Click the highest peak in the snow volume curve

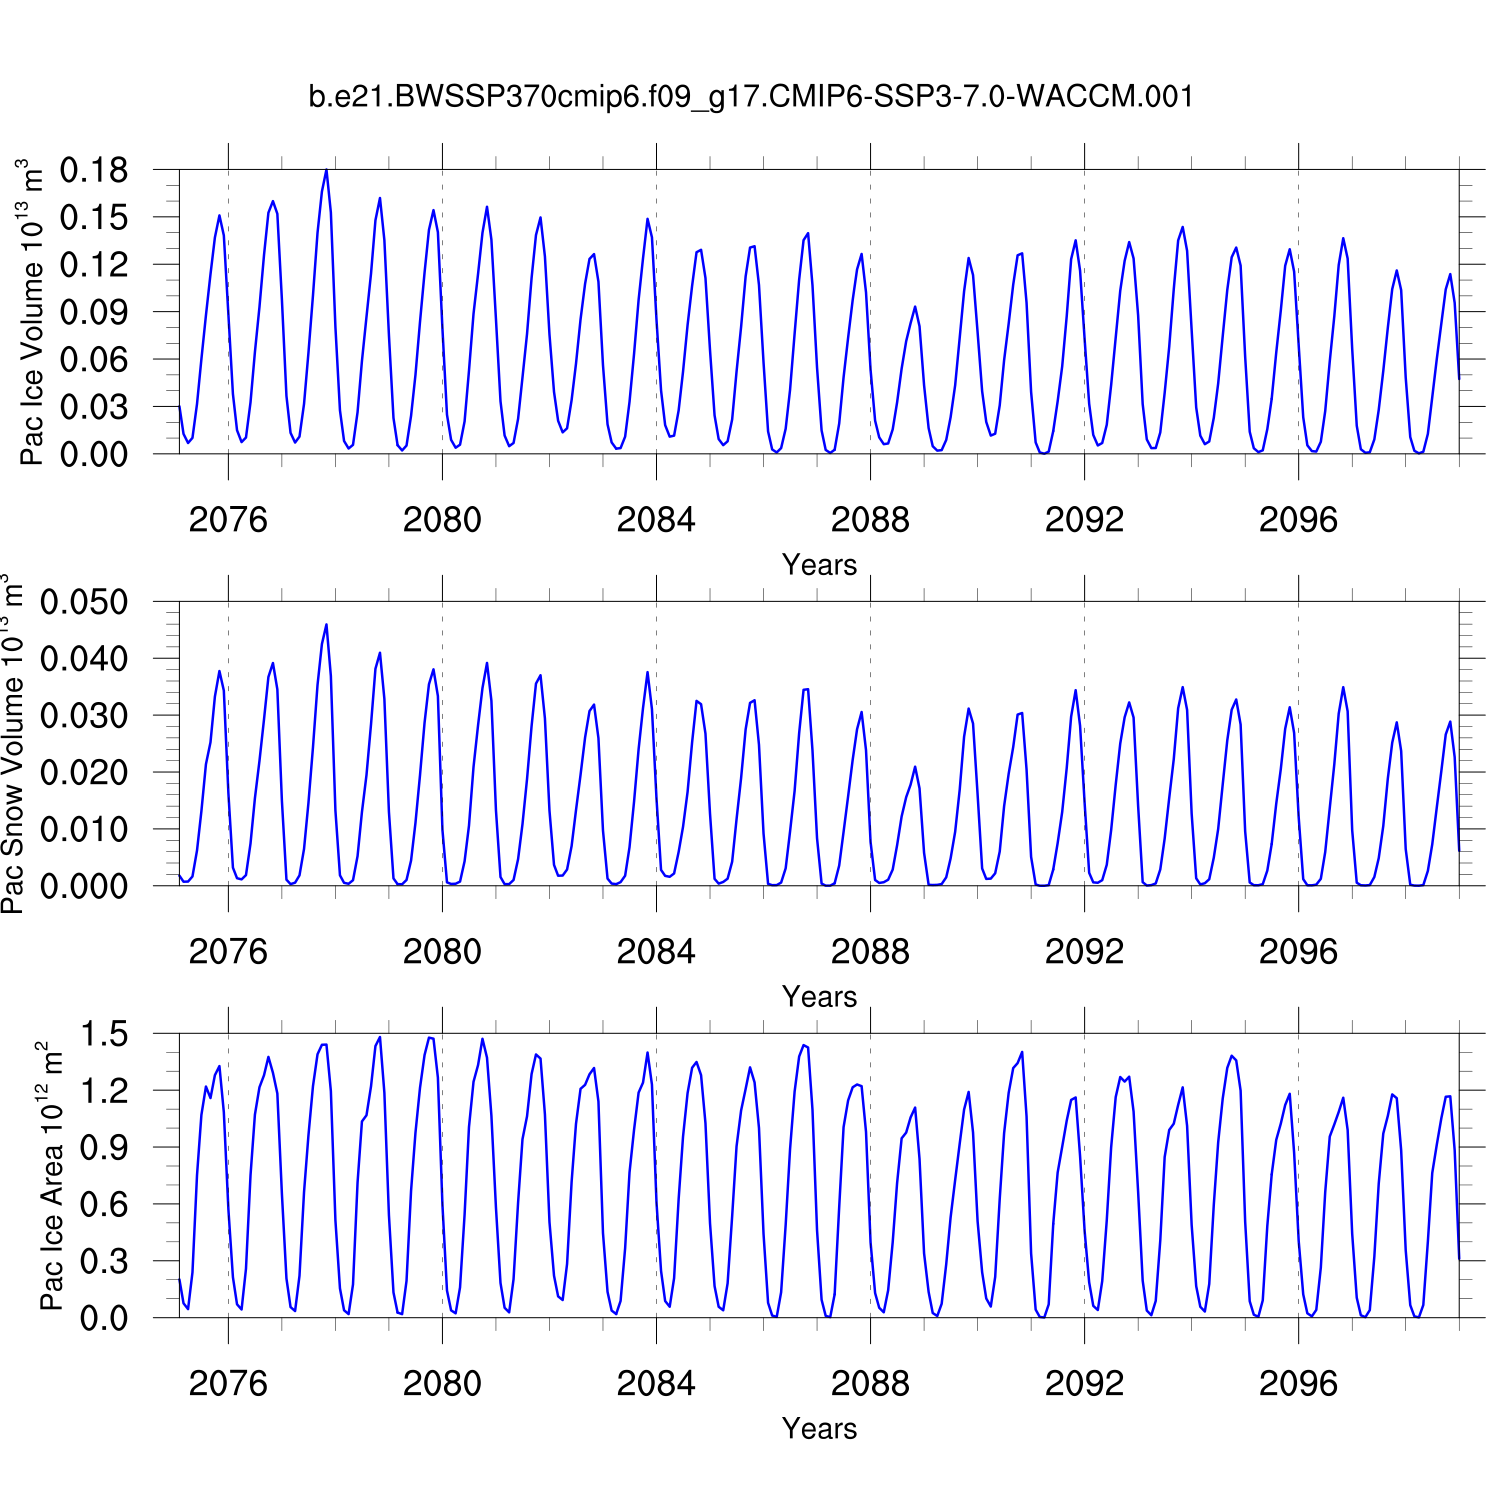326,626
